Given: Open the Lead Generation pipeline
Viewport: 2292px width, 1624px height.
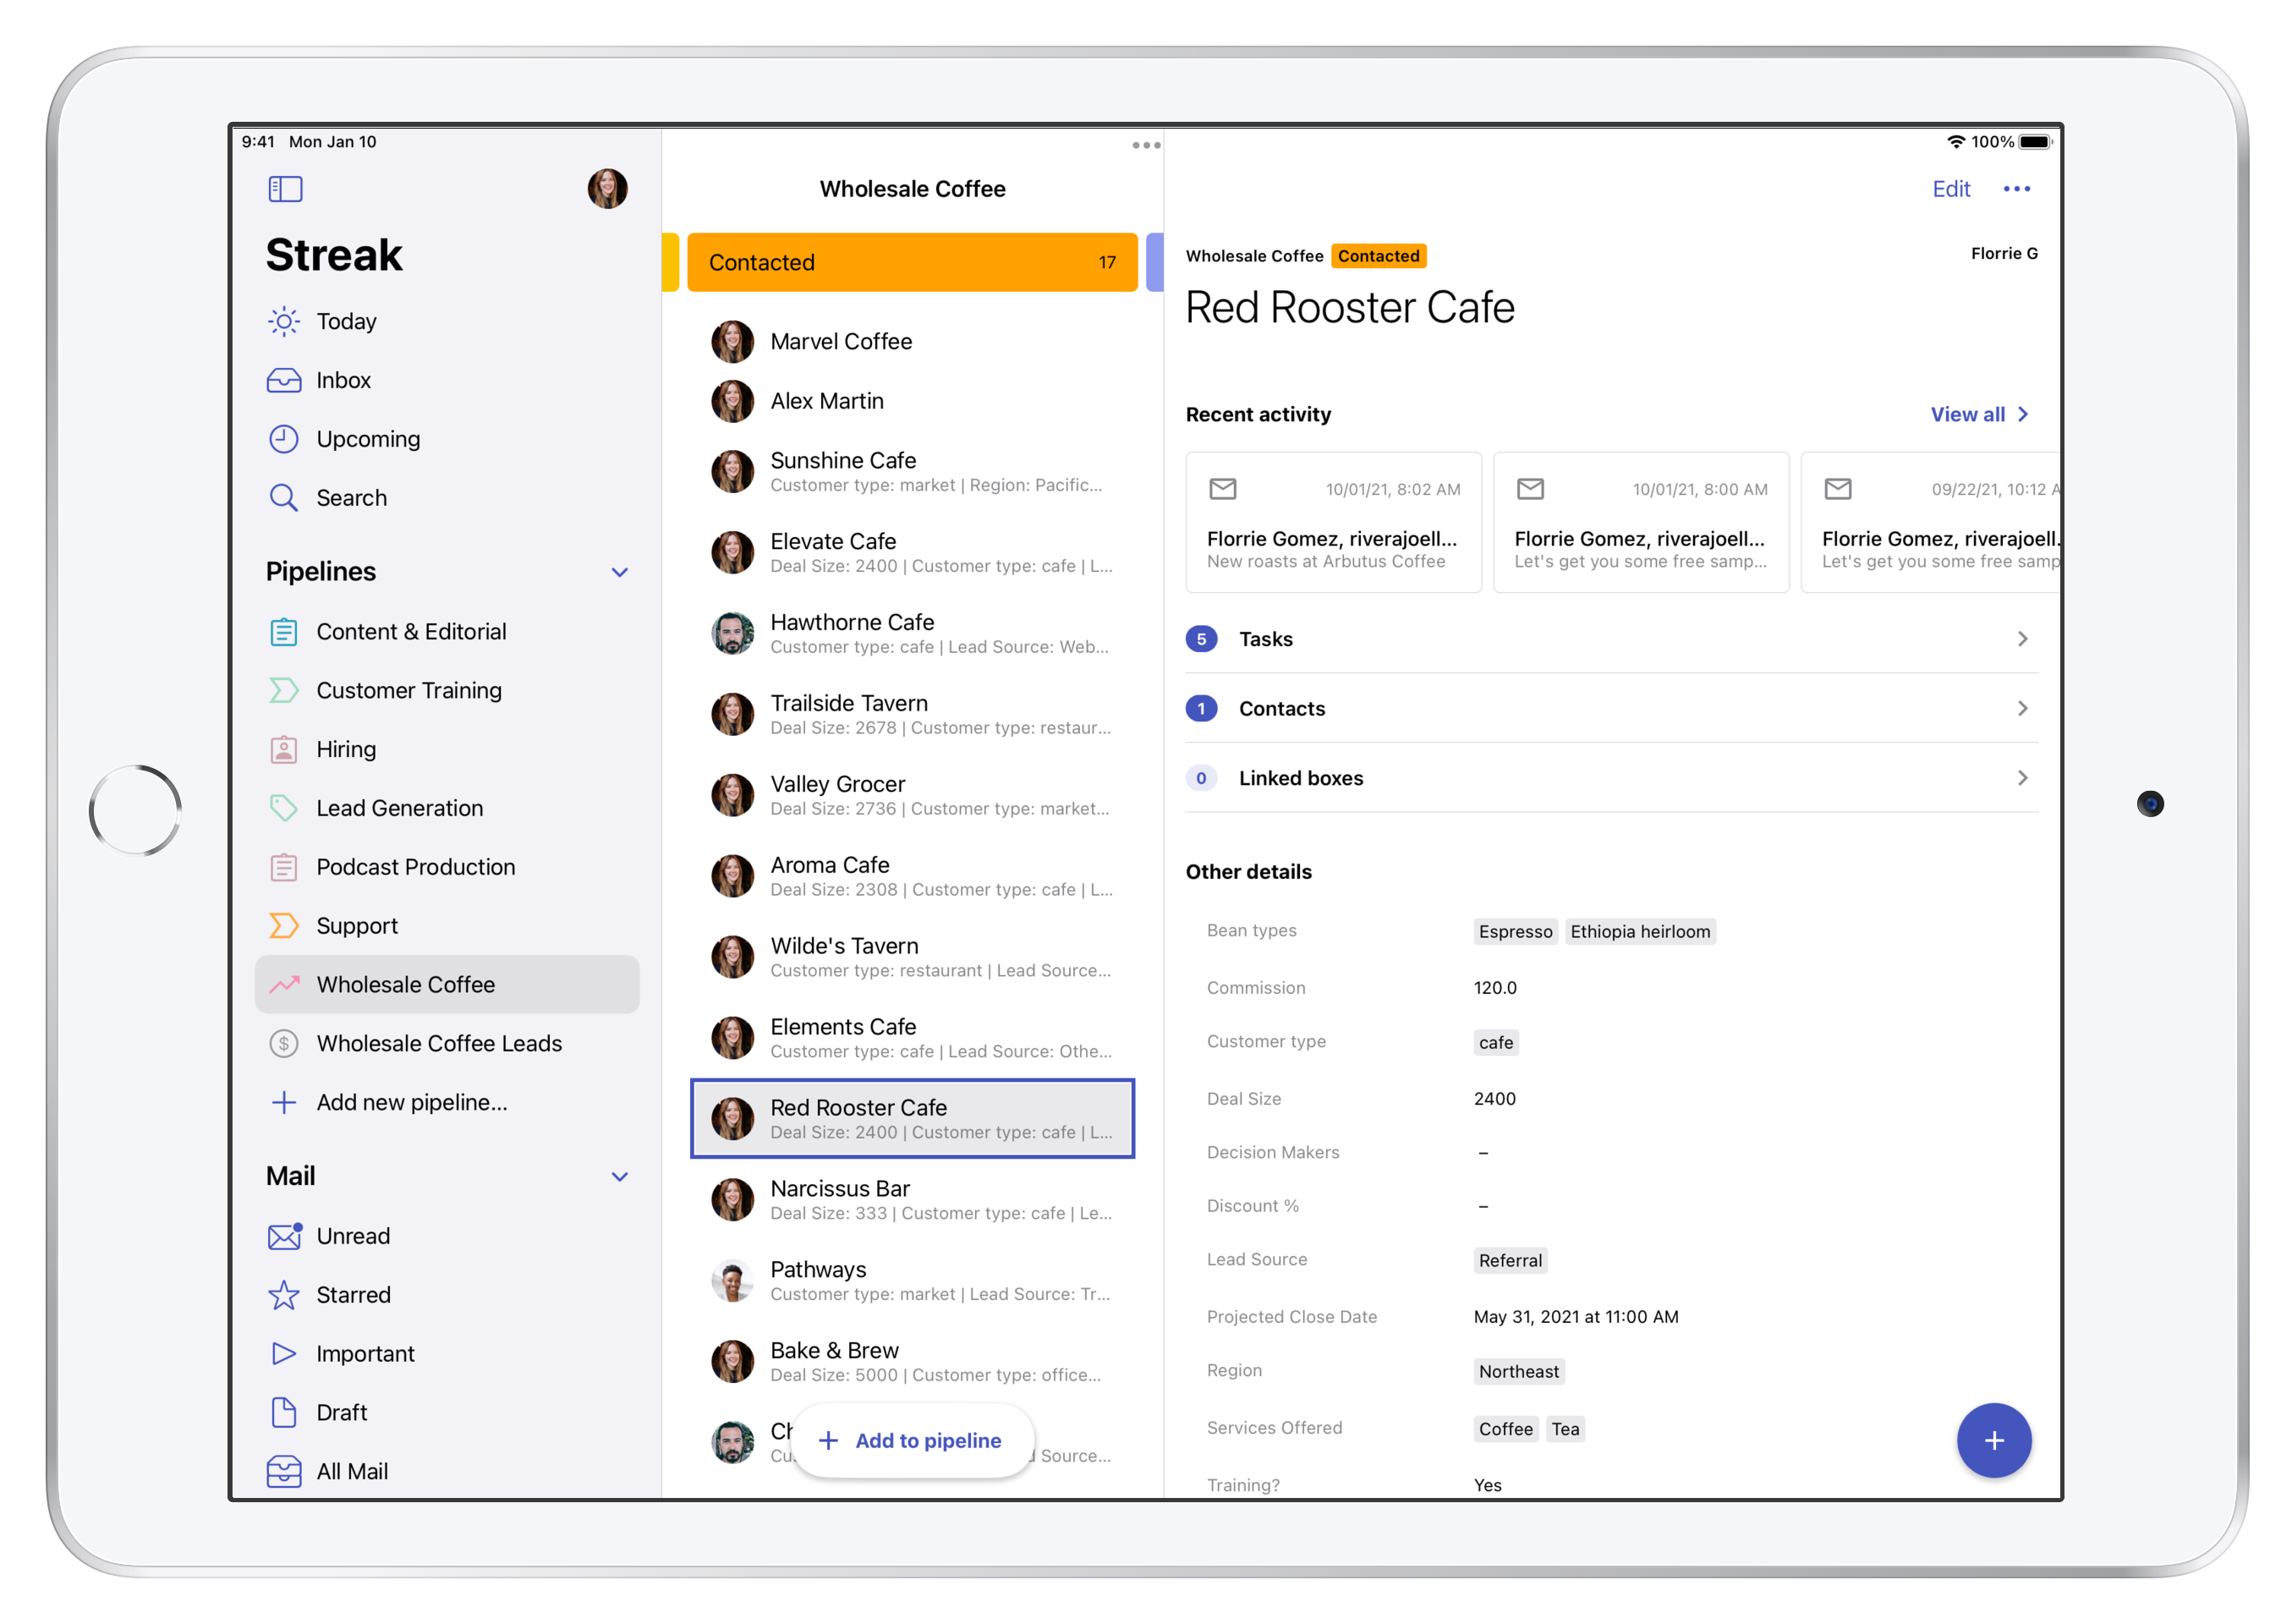Looking at the screenshot, I should click(x=447, y=809).
